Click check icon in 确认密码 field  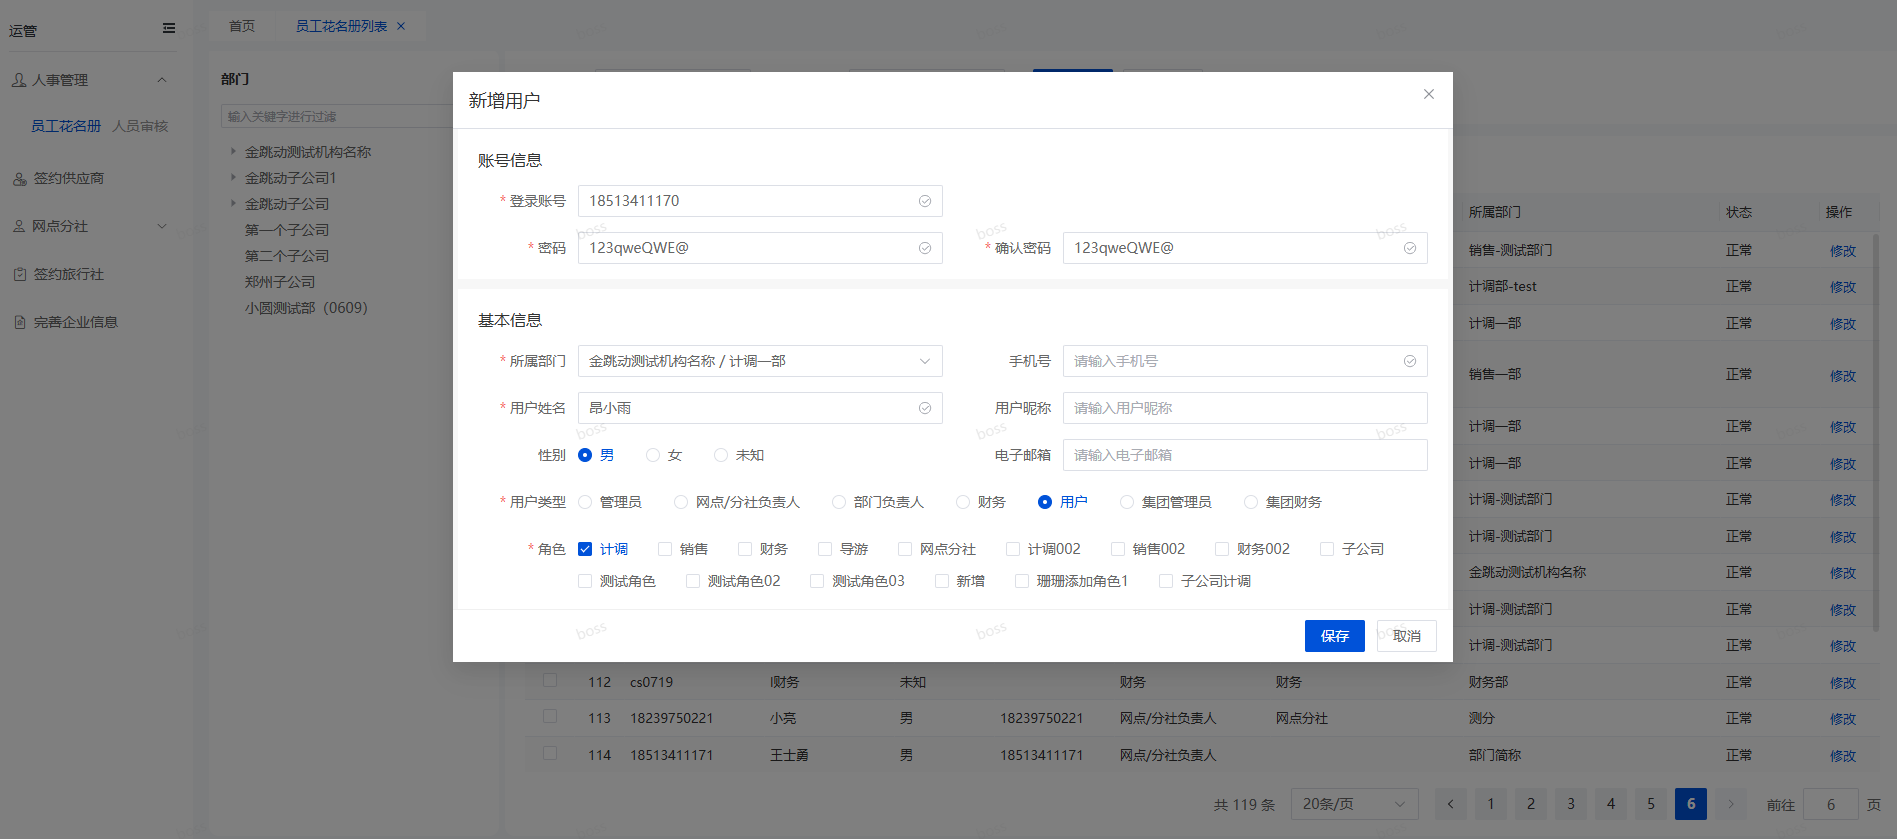(x=1409, y=248)
